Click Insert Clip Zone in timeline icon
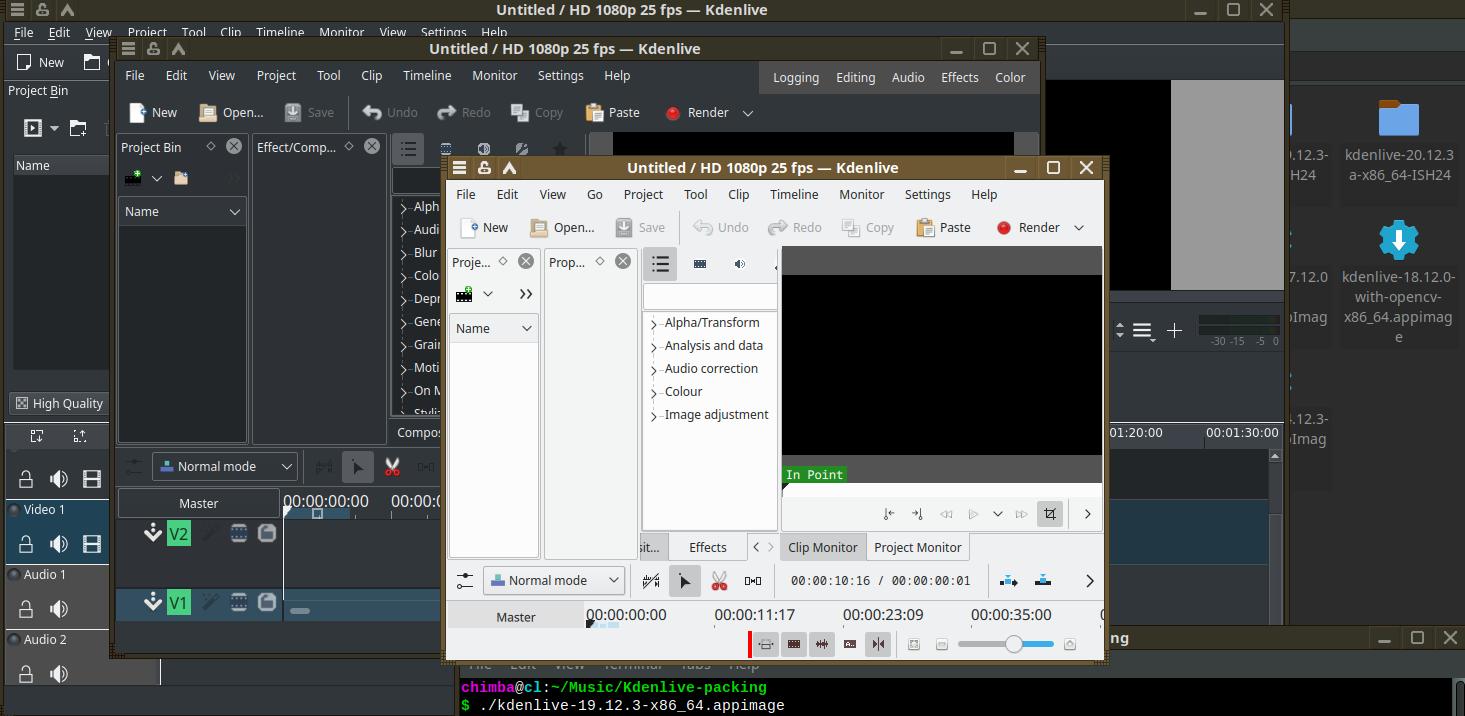This screenshot has width=1465, height=716. 1008,581
